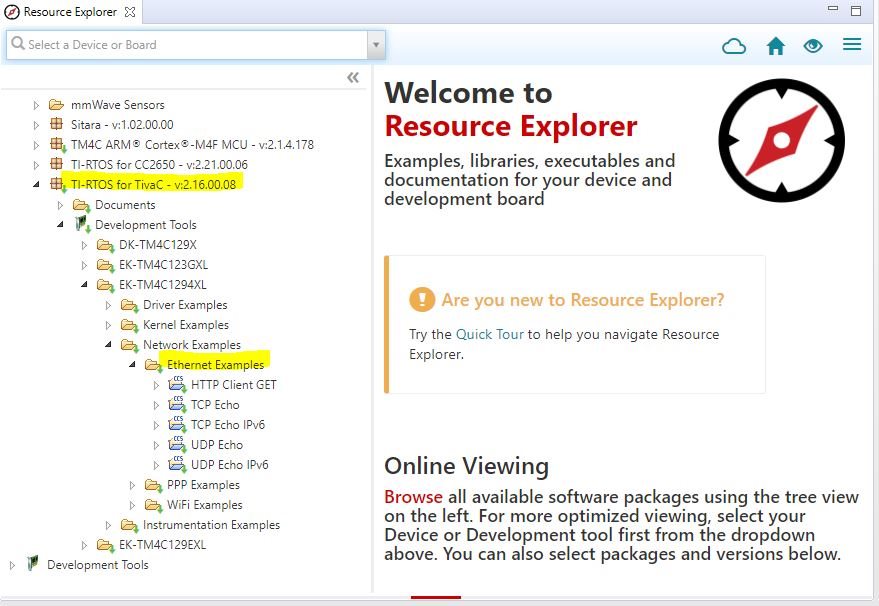Click the Kernel Examples folder icon
This screenshot has height=606, width=879.
coord(129,326)
